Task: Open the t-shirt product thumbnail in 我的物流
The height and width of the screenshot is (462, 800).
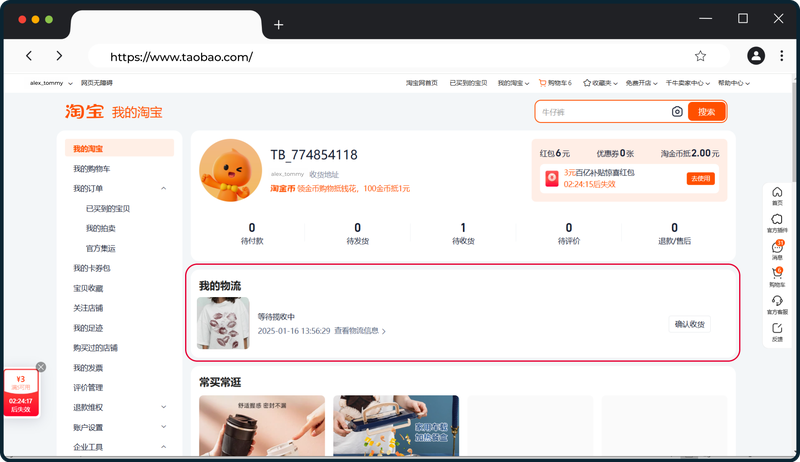Action: [x=223, y=323]
